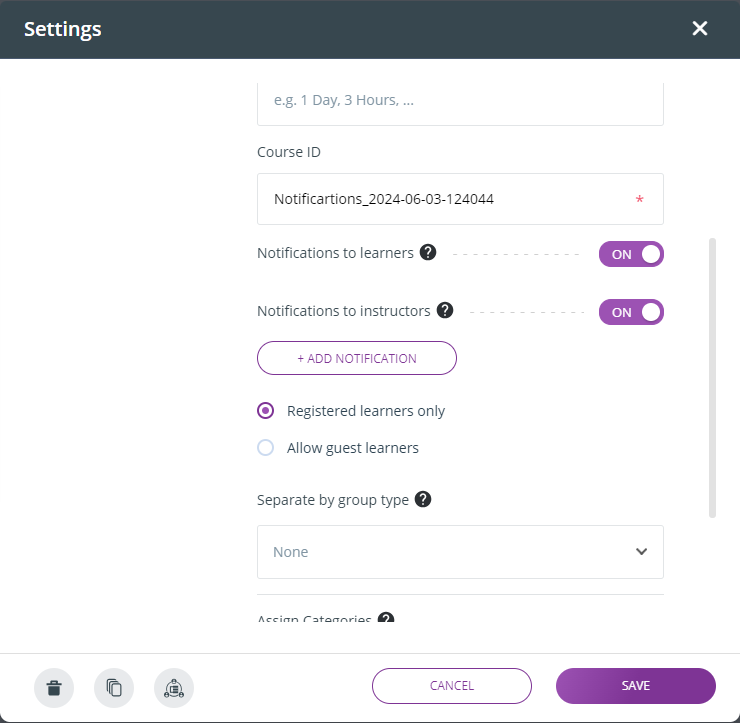Select Registered learners only radio button

(x=265, y=411)
